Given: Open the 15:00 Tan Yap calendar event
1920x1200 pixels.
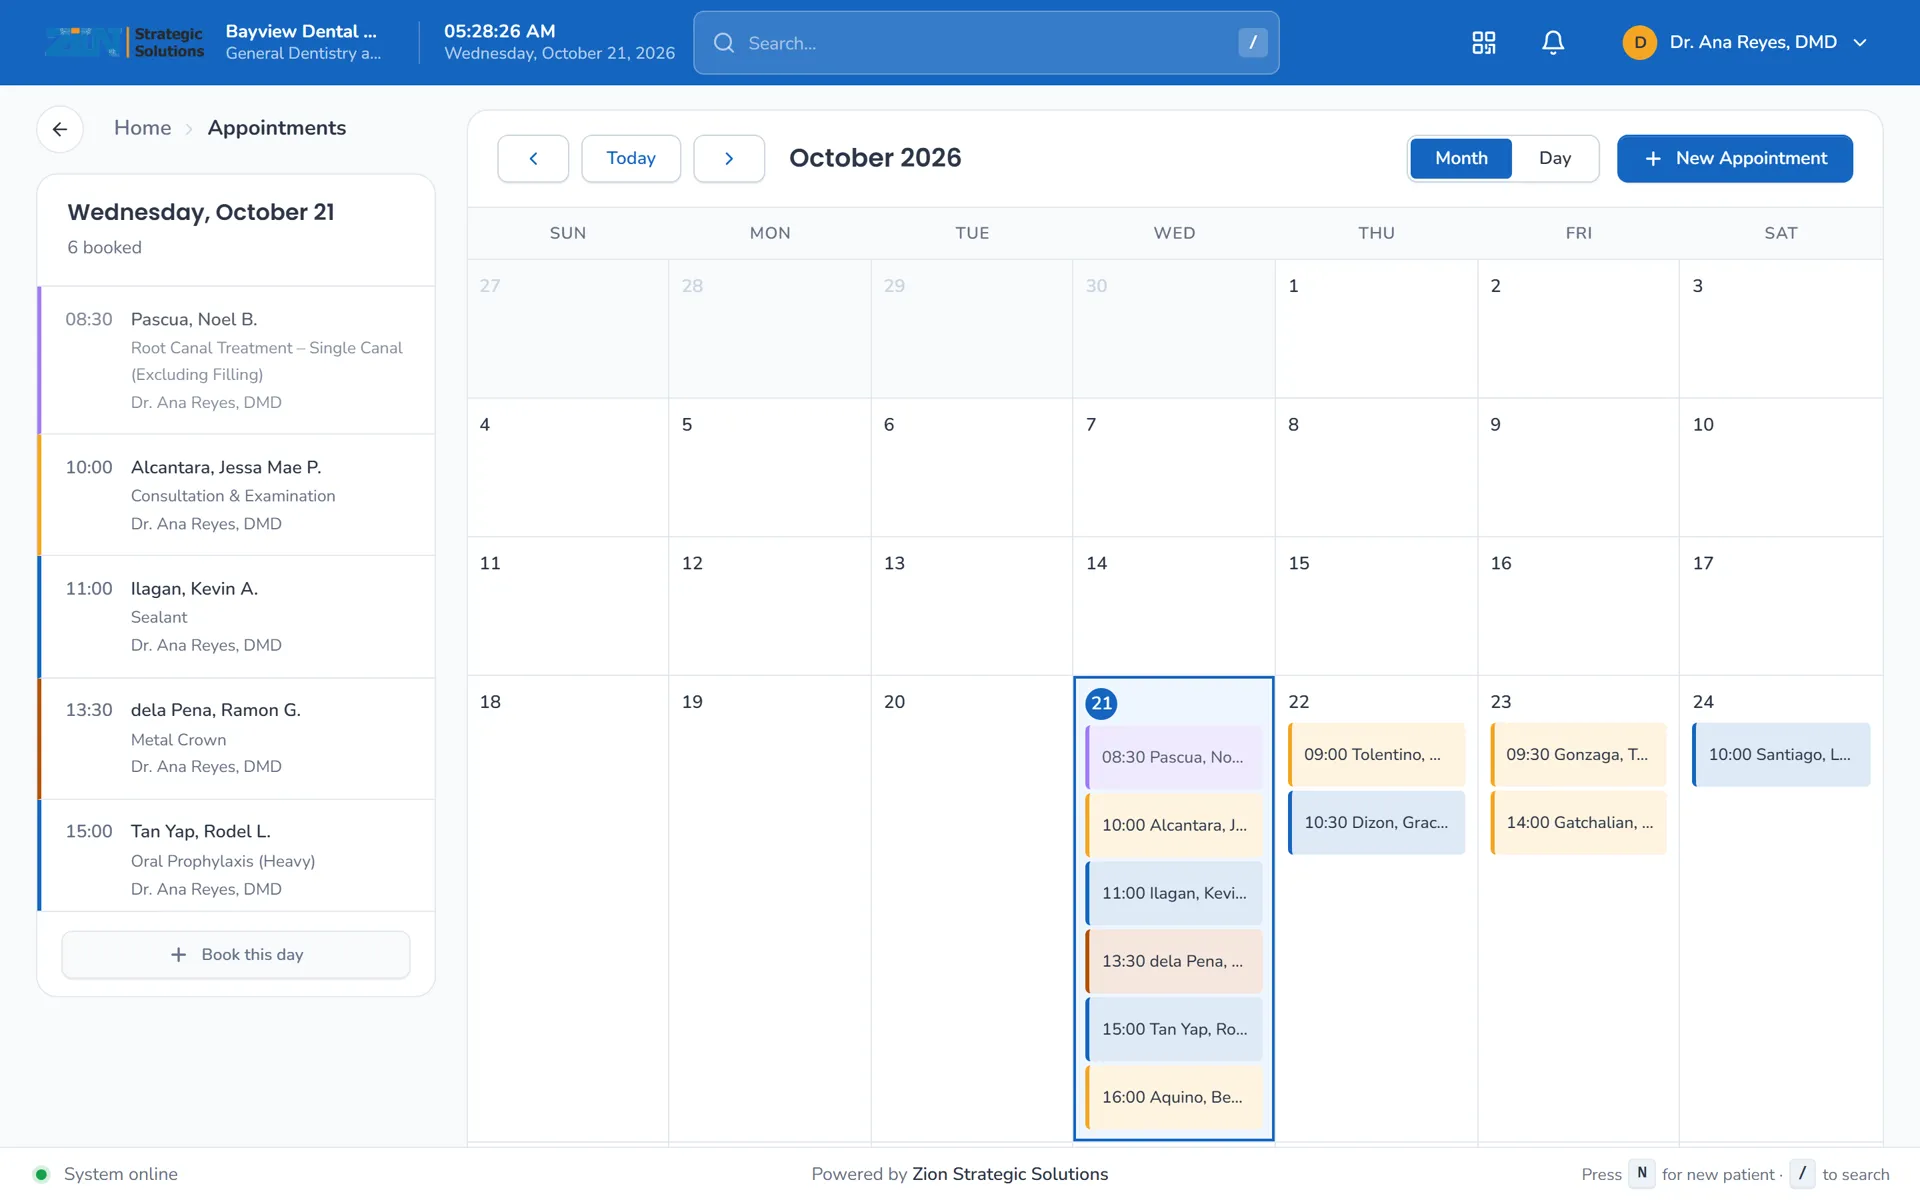Looking at the screenshot, I should (x=1174, y=1029).
